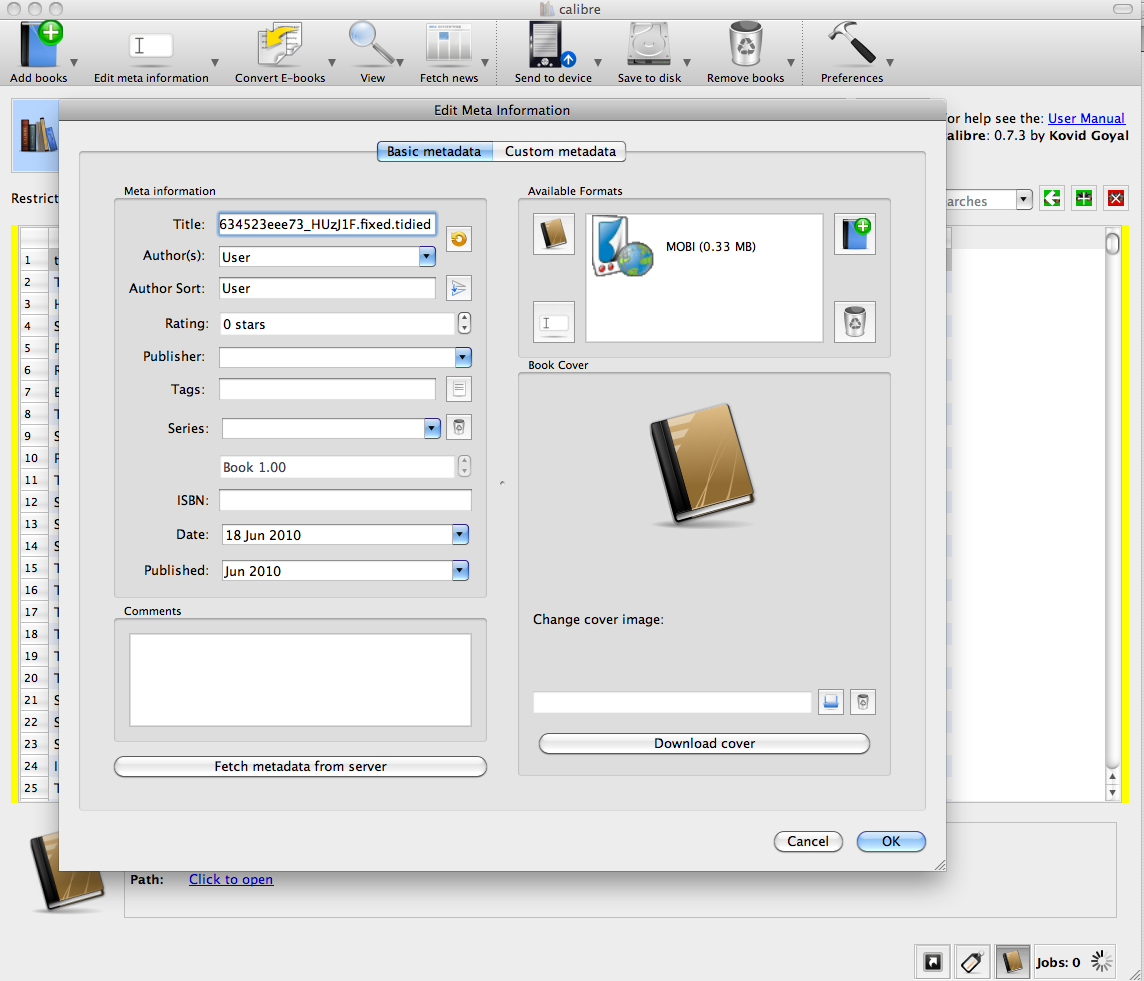The width and height of the screenshot is (1144, 981).
Task: Swap author and title with orange icon
Action: coord(458,239)
